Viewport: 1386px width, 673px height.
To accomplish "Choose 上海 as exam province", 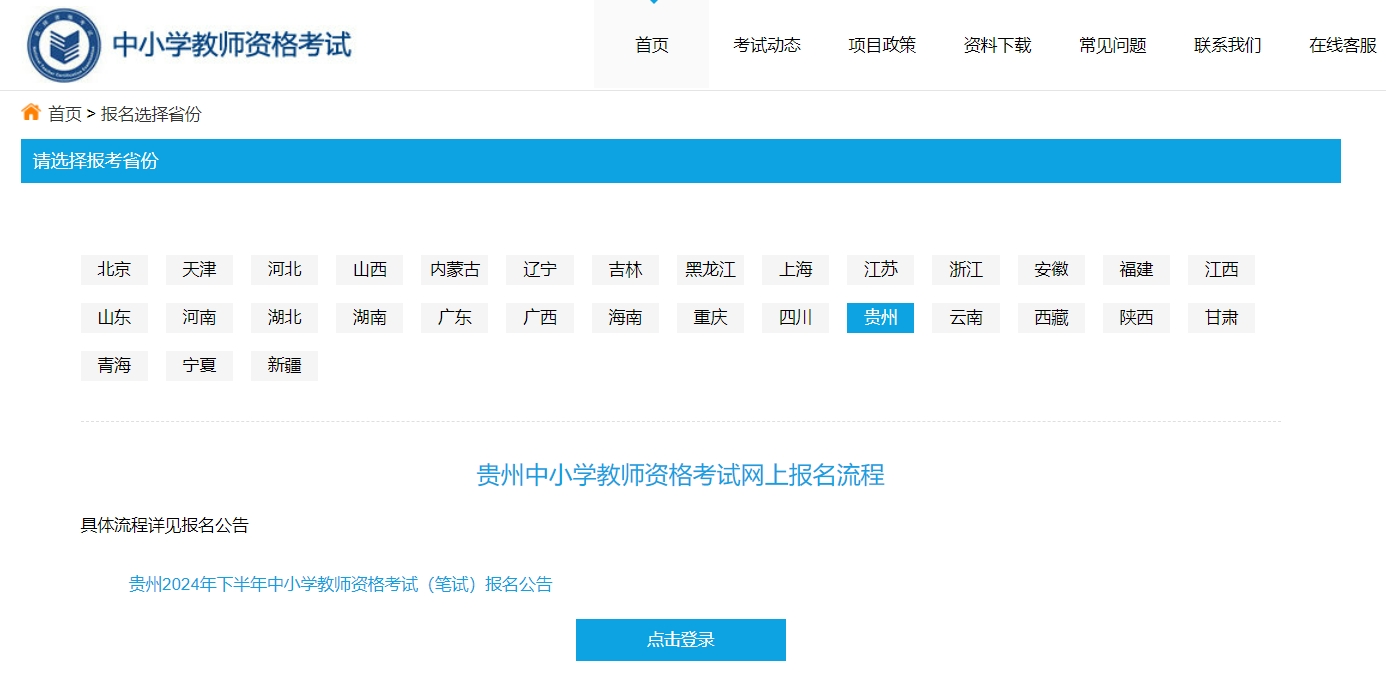I will click(795, 270).
